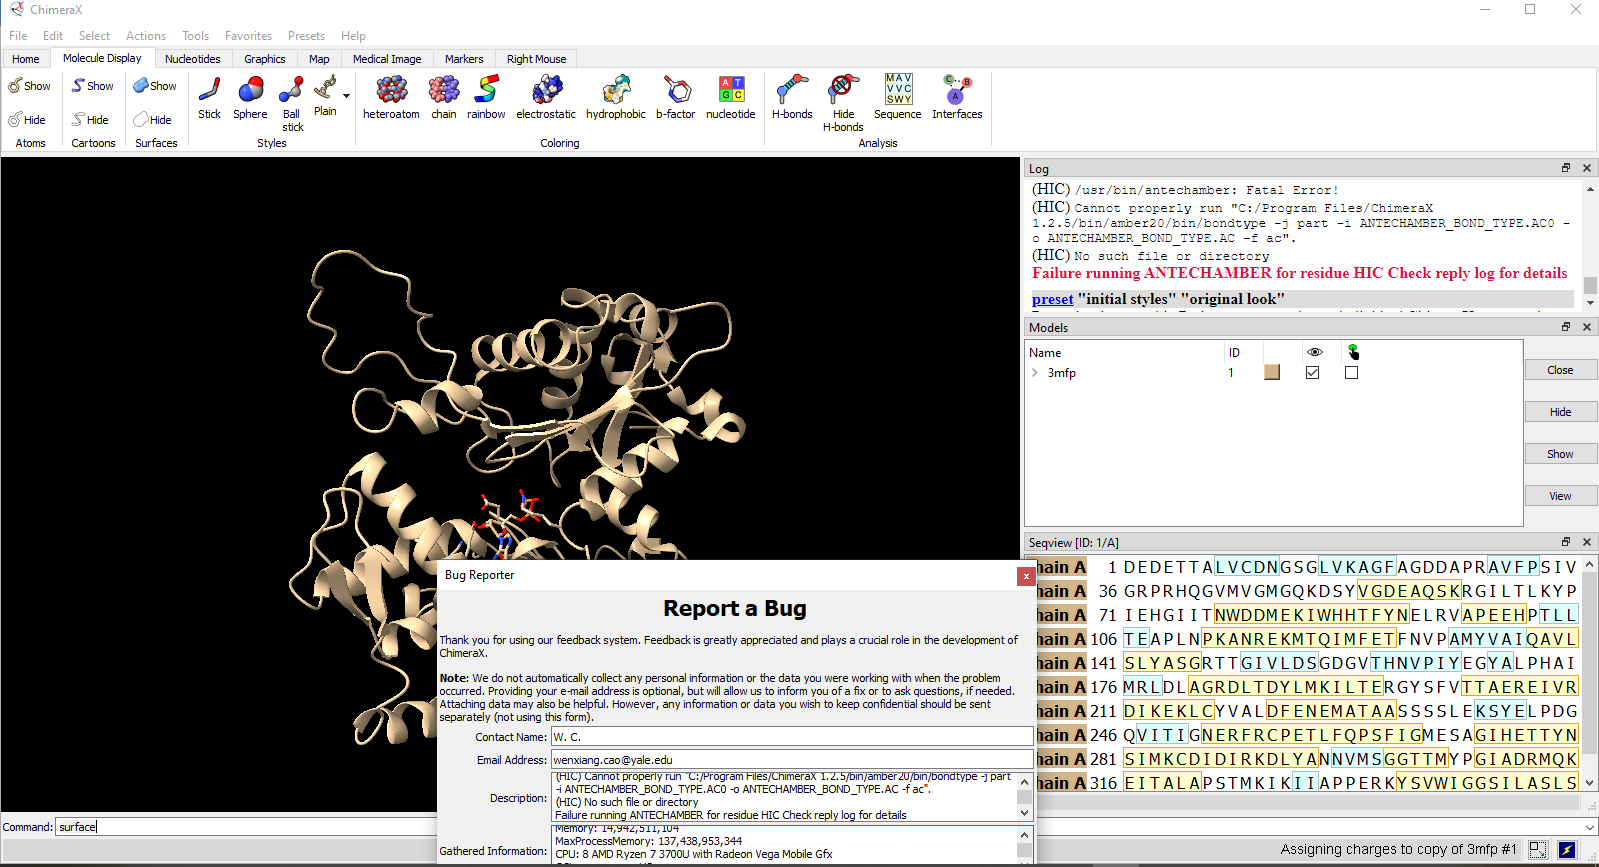Screen dimensions: 1599x867
Task: Color the structure by heteroatom
Action: pyautogui.click(x=391, y=96)
